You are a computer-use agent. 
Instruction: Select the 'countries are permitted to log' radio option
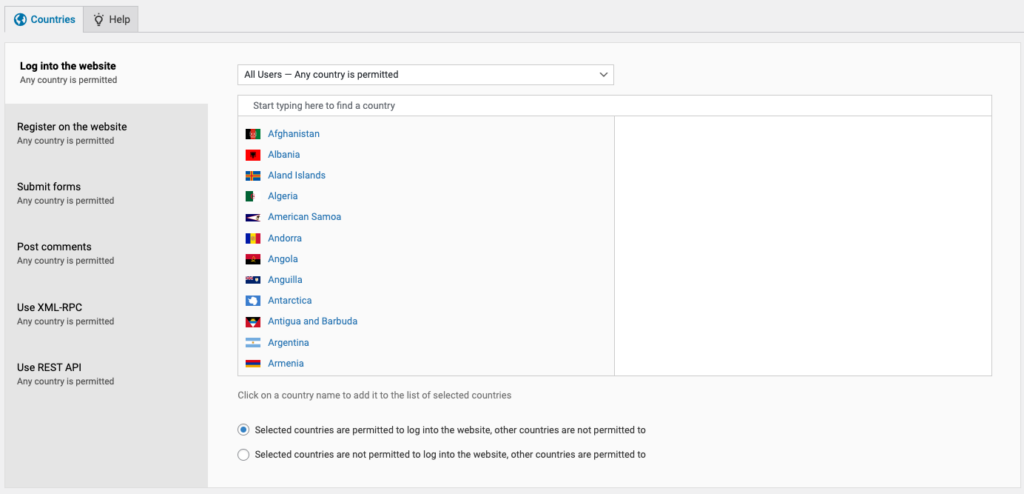pos(244,430)
